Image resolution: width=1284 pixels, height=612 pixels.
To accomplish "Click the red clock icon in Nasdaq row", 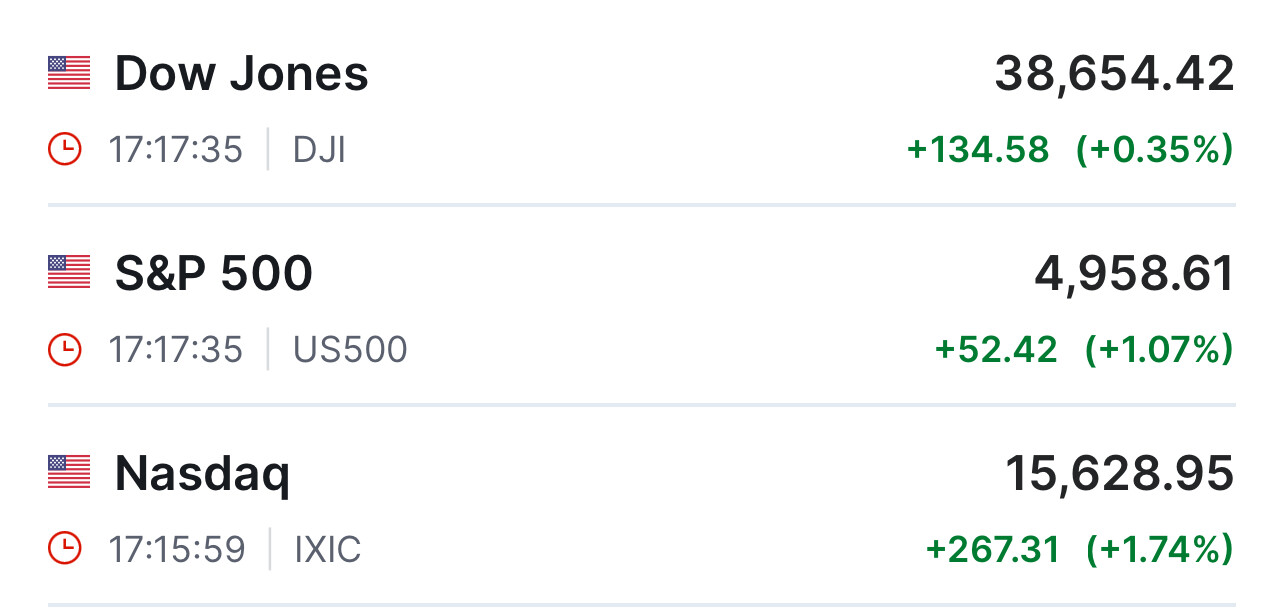I will click(65, 549).
